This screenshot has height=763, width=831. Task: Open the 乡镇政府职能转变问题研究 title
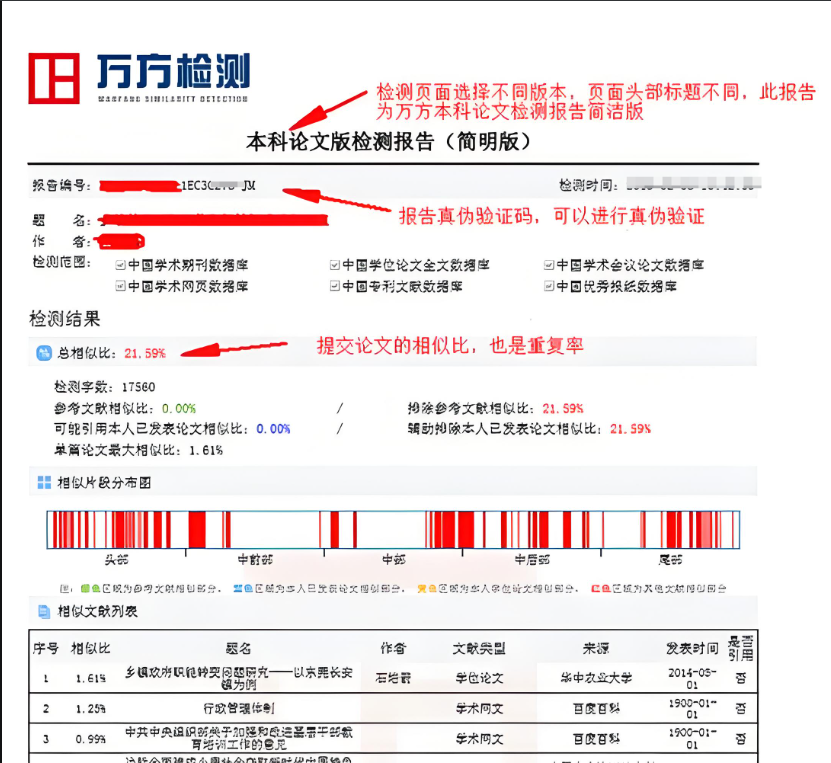click(x=239, y=678)
